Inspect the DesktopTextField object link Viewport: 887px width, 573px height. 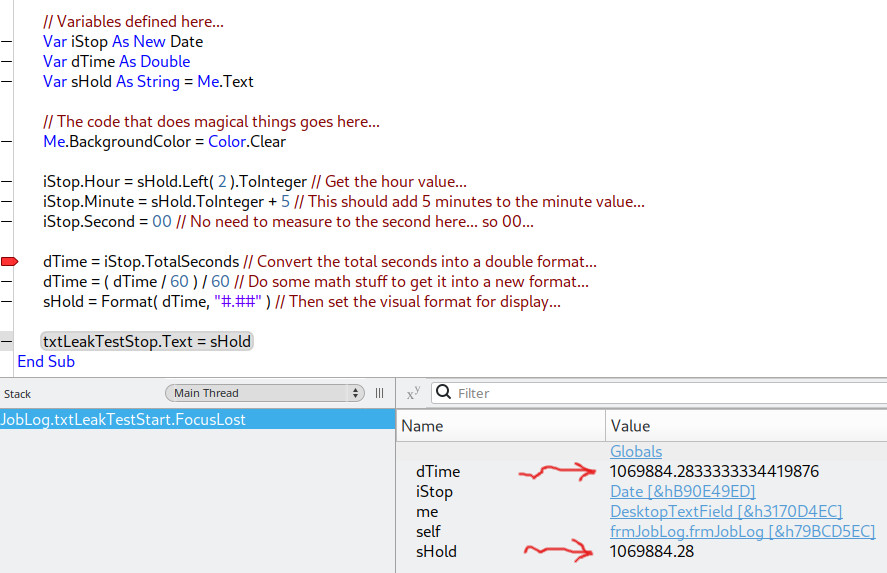[725, 511]
